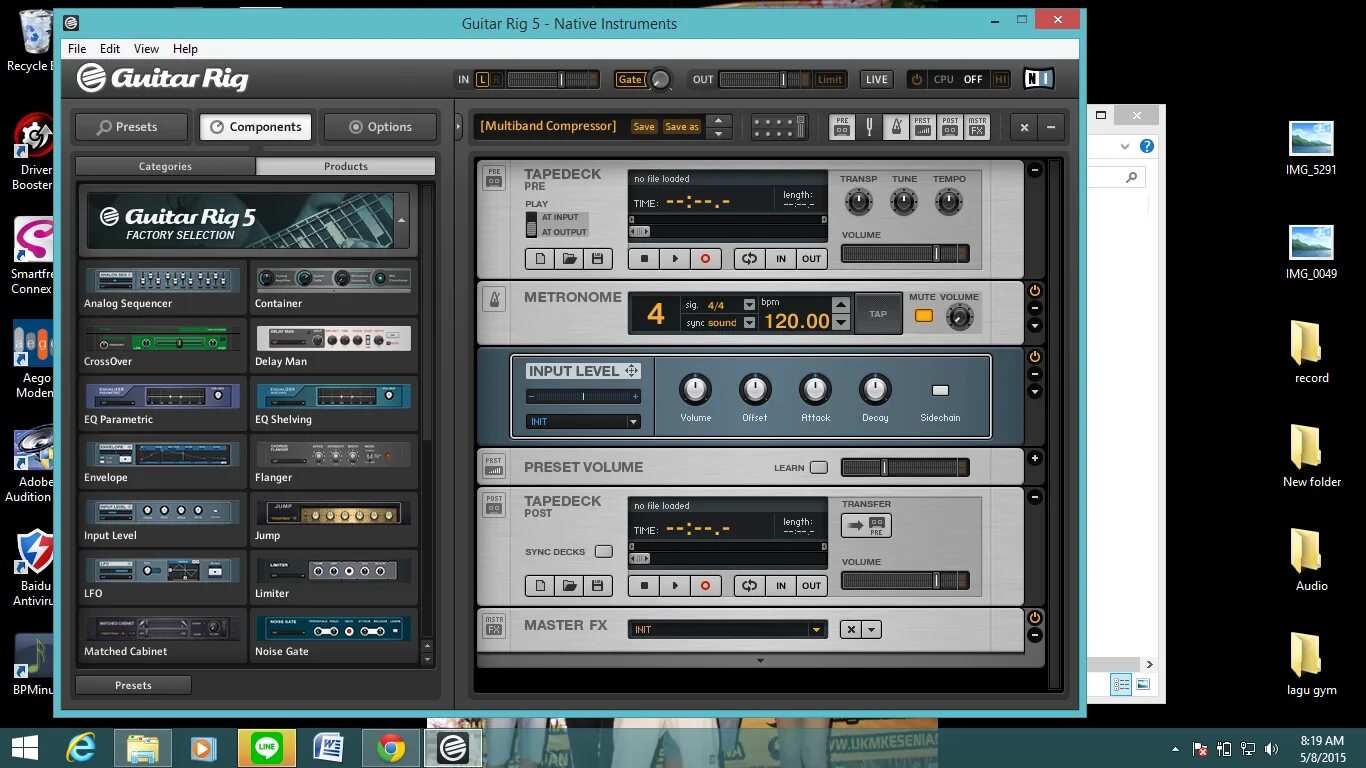The height and width of the screenshot is (768, 1366).
Task: Toggle loop mode on Tapedeck Pre
Action: [x=749, y=259]
